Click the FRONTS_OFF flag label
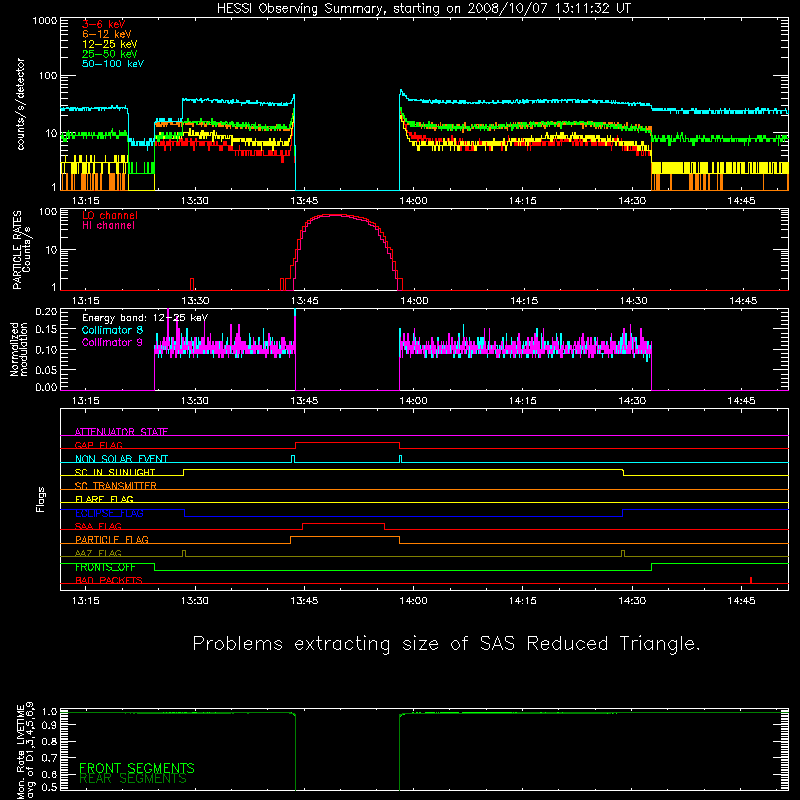This screenshot has width=800, height=800. (x=105, y=567)
